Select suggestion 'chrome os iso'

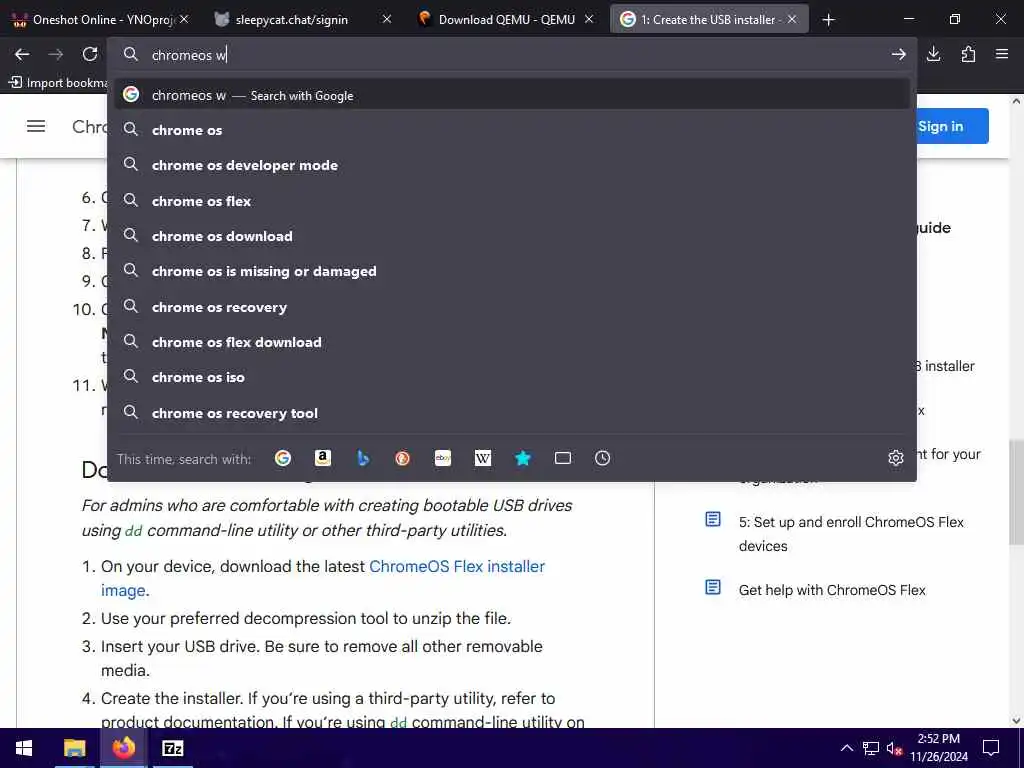(x=512, y=377)
